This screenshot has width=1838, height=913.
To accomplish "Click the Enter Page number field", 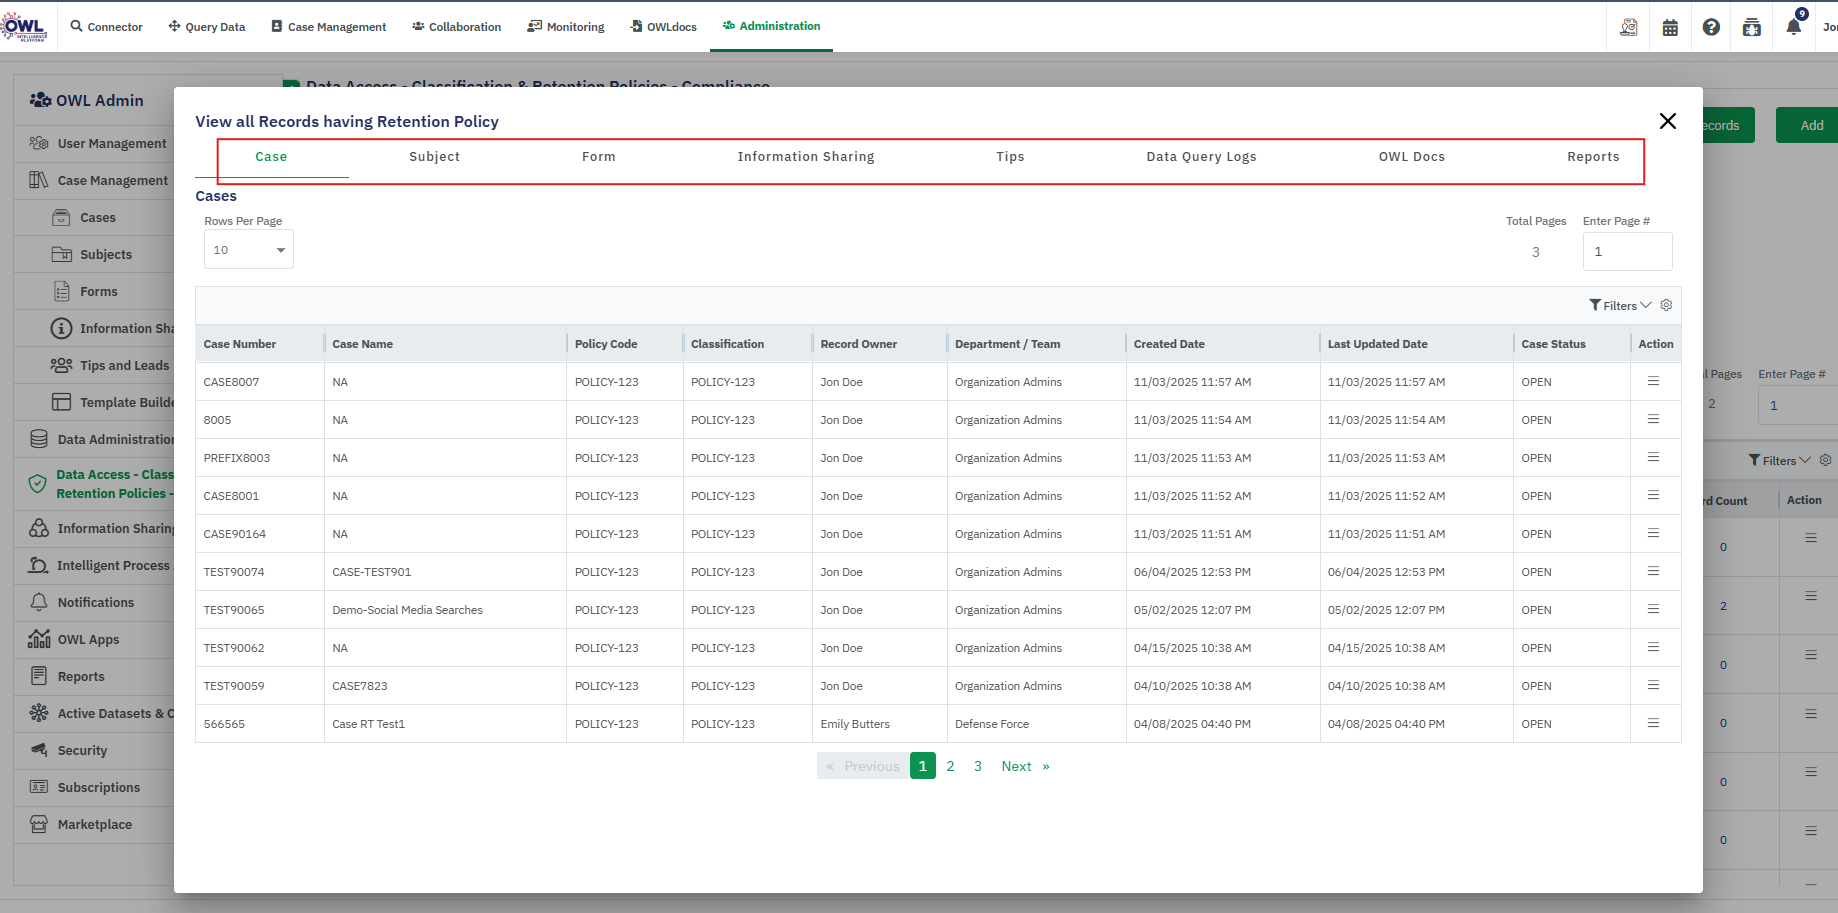I will point(1626,252).
